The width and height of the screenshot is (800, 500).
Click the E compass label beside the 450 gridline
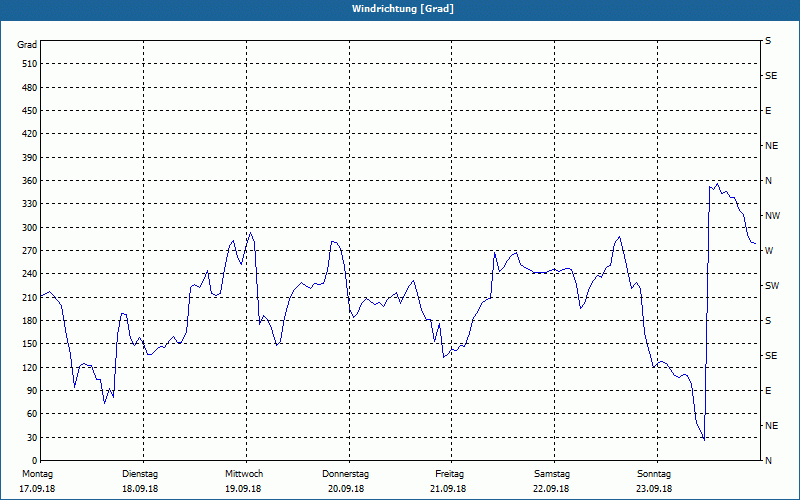pos(768,111)
